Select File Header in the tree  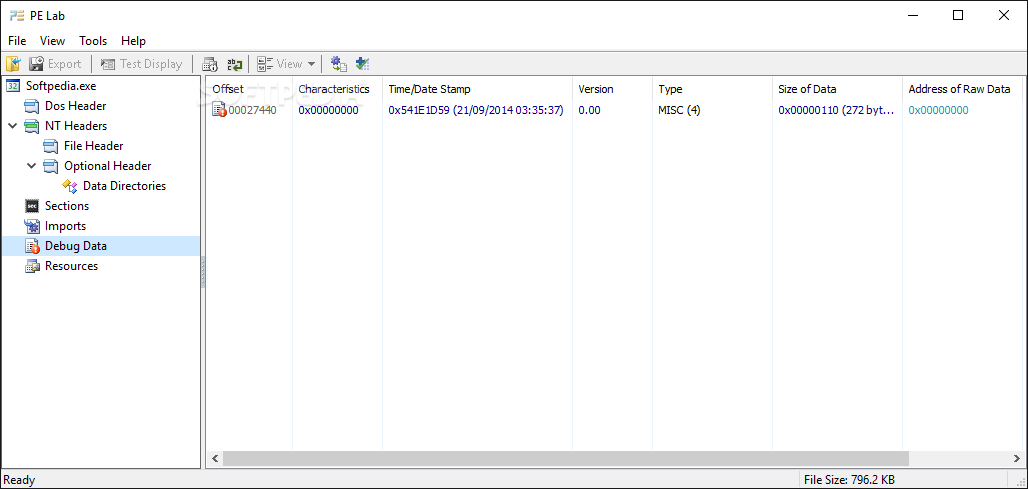coord(93,146)
